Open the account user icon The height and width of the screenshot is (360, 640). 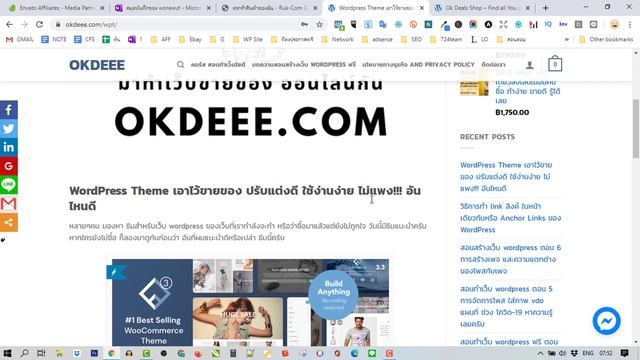click(x=529, y=64)
